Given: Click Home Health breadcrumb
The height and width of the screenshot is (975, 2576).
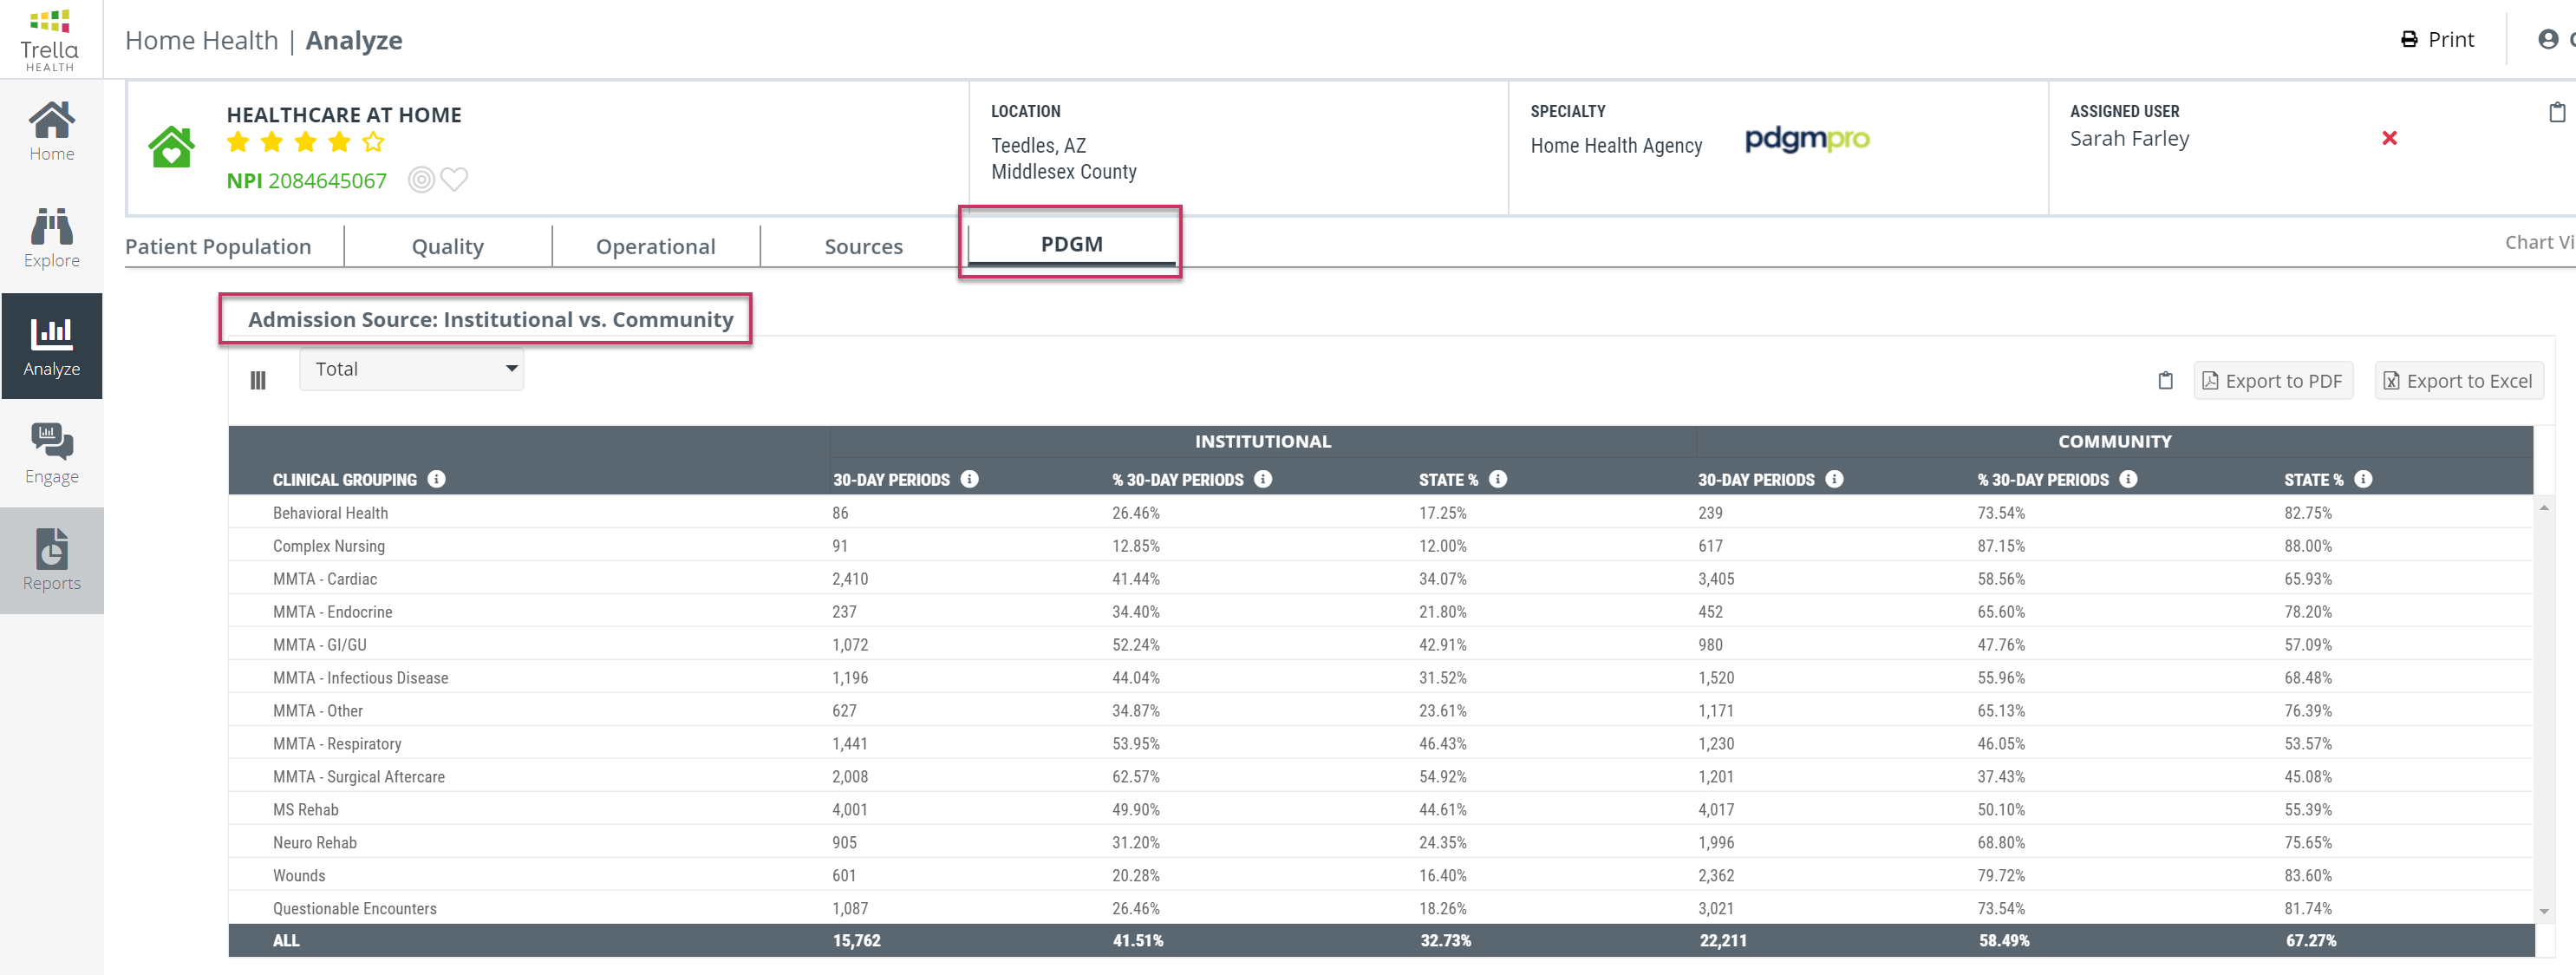Looking at the screenshot, I should click(x=201, y=40).
